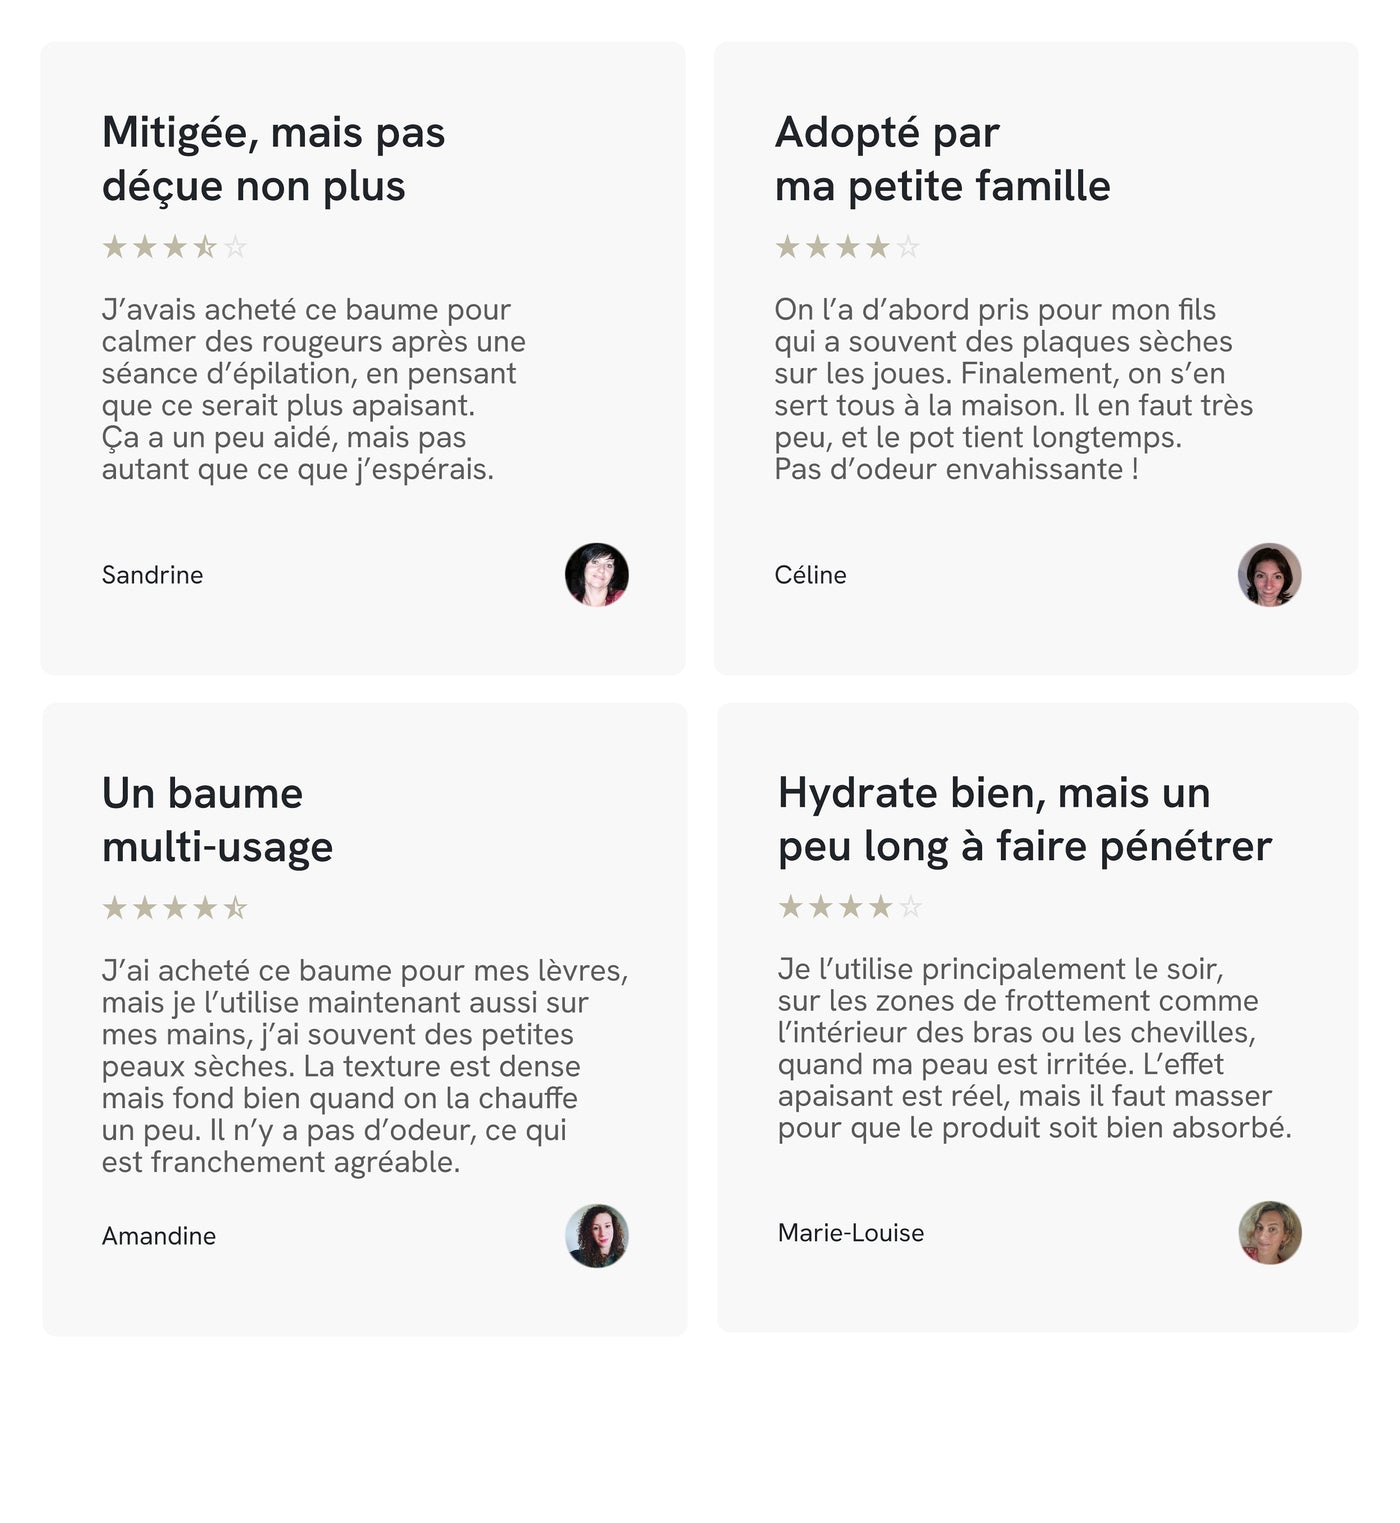Viewport: 1400px width, 1523px height.
Task: Click Céline's profile photo
Action: pyautogui.click(x=1269, y=575)
